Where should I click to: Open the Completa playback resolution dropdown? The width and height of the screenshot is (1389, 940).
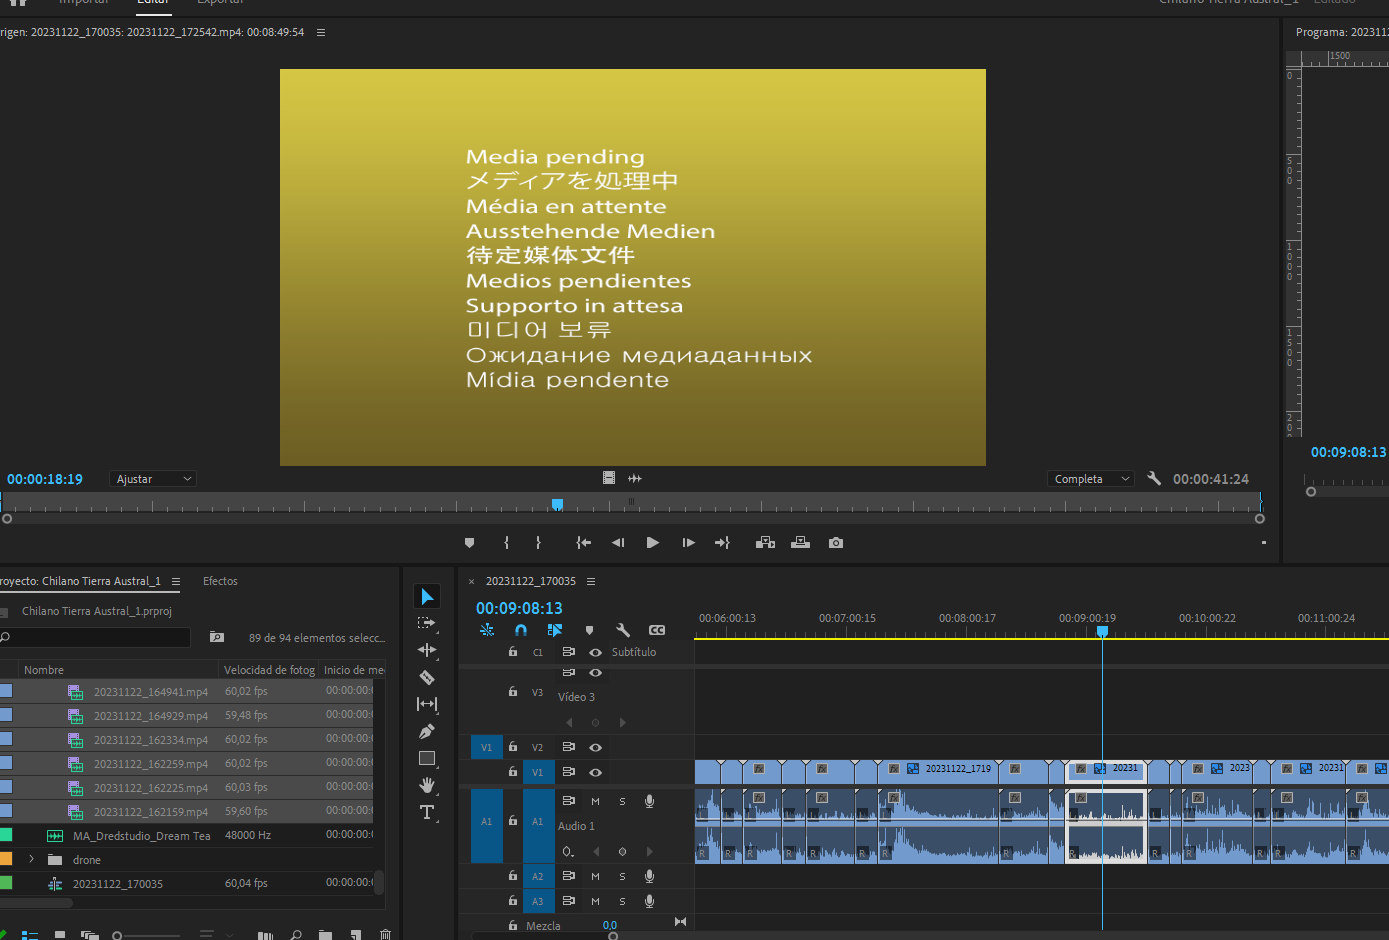tap(1090, 478)
